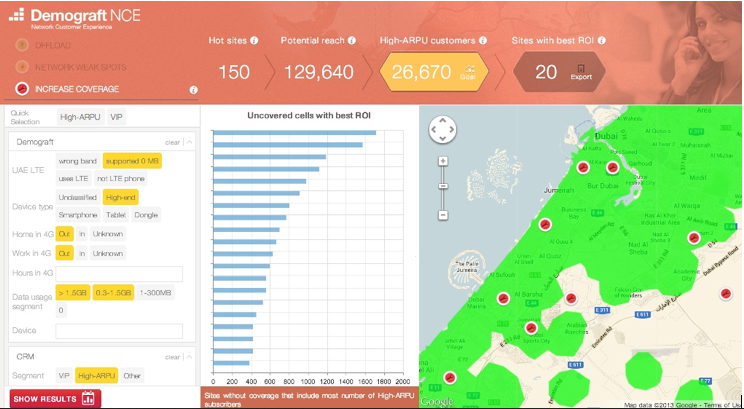Image resolution: width=744 pixels, height=409 pixels.
Task: Open the High-ARPU customers info icon
Action: coord(483,41)
